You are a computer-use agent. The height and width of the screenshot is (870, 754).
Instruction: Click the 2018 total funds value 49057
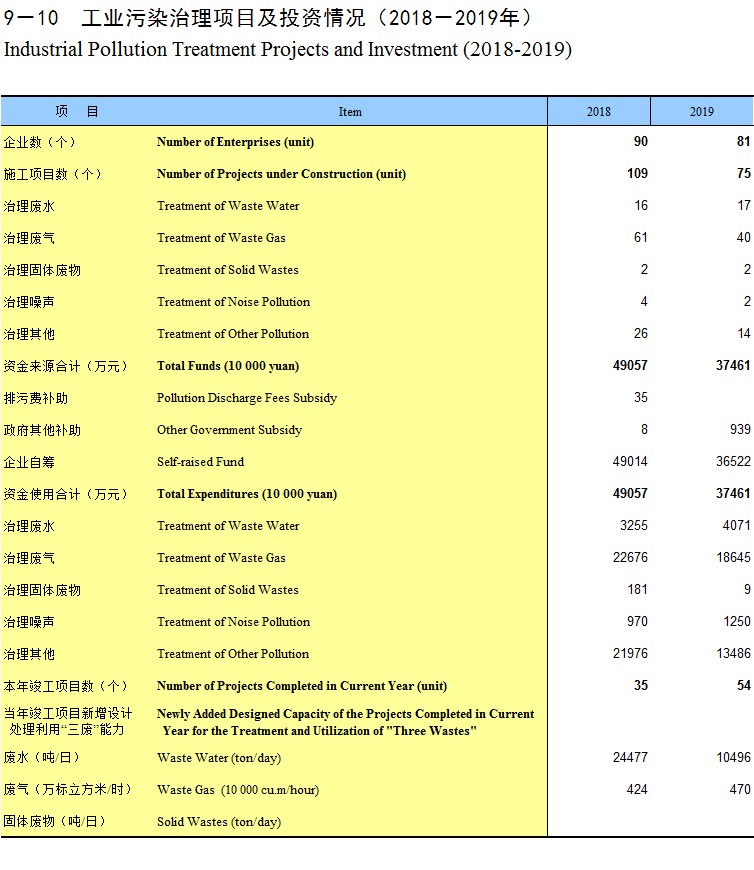[x=630, y=366]
